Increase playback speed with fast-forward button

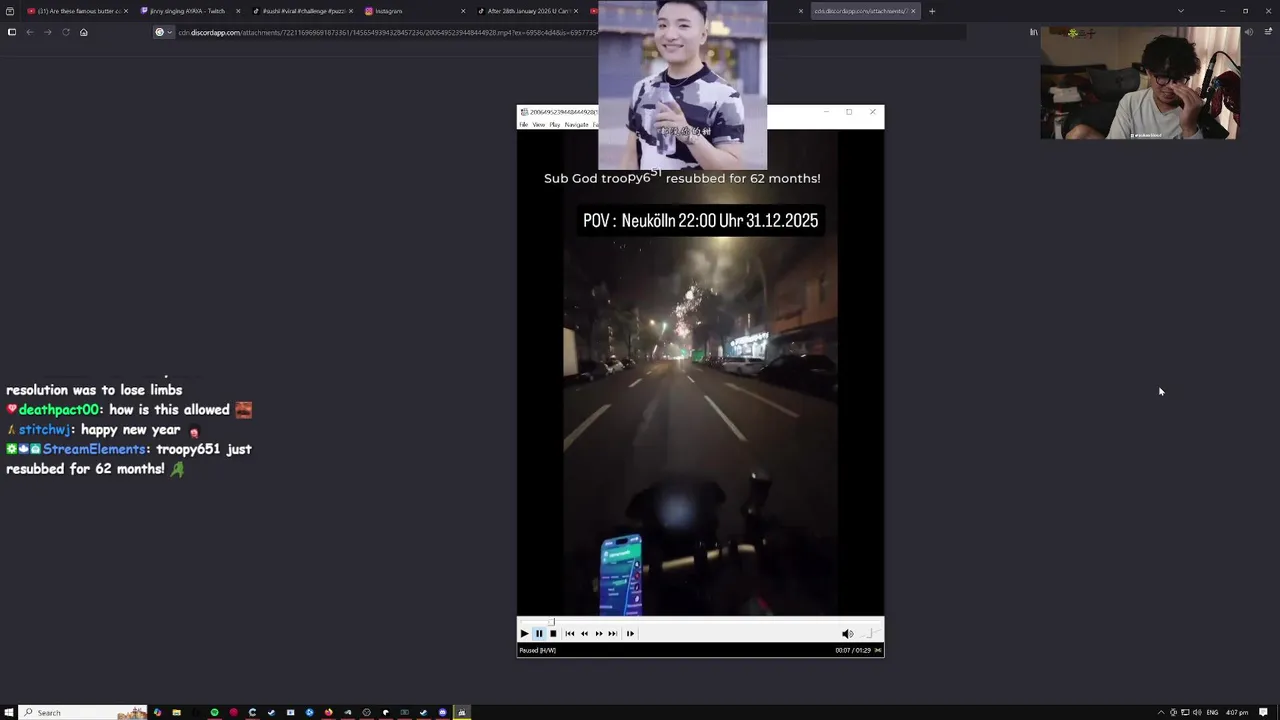coord(598,633)
